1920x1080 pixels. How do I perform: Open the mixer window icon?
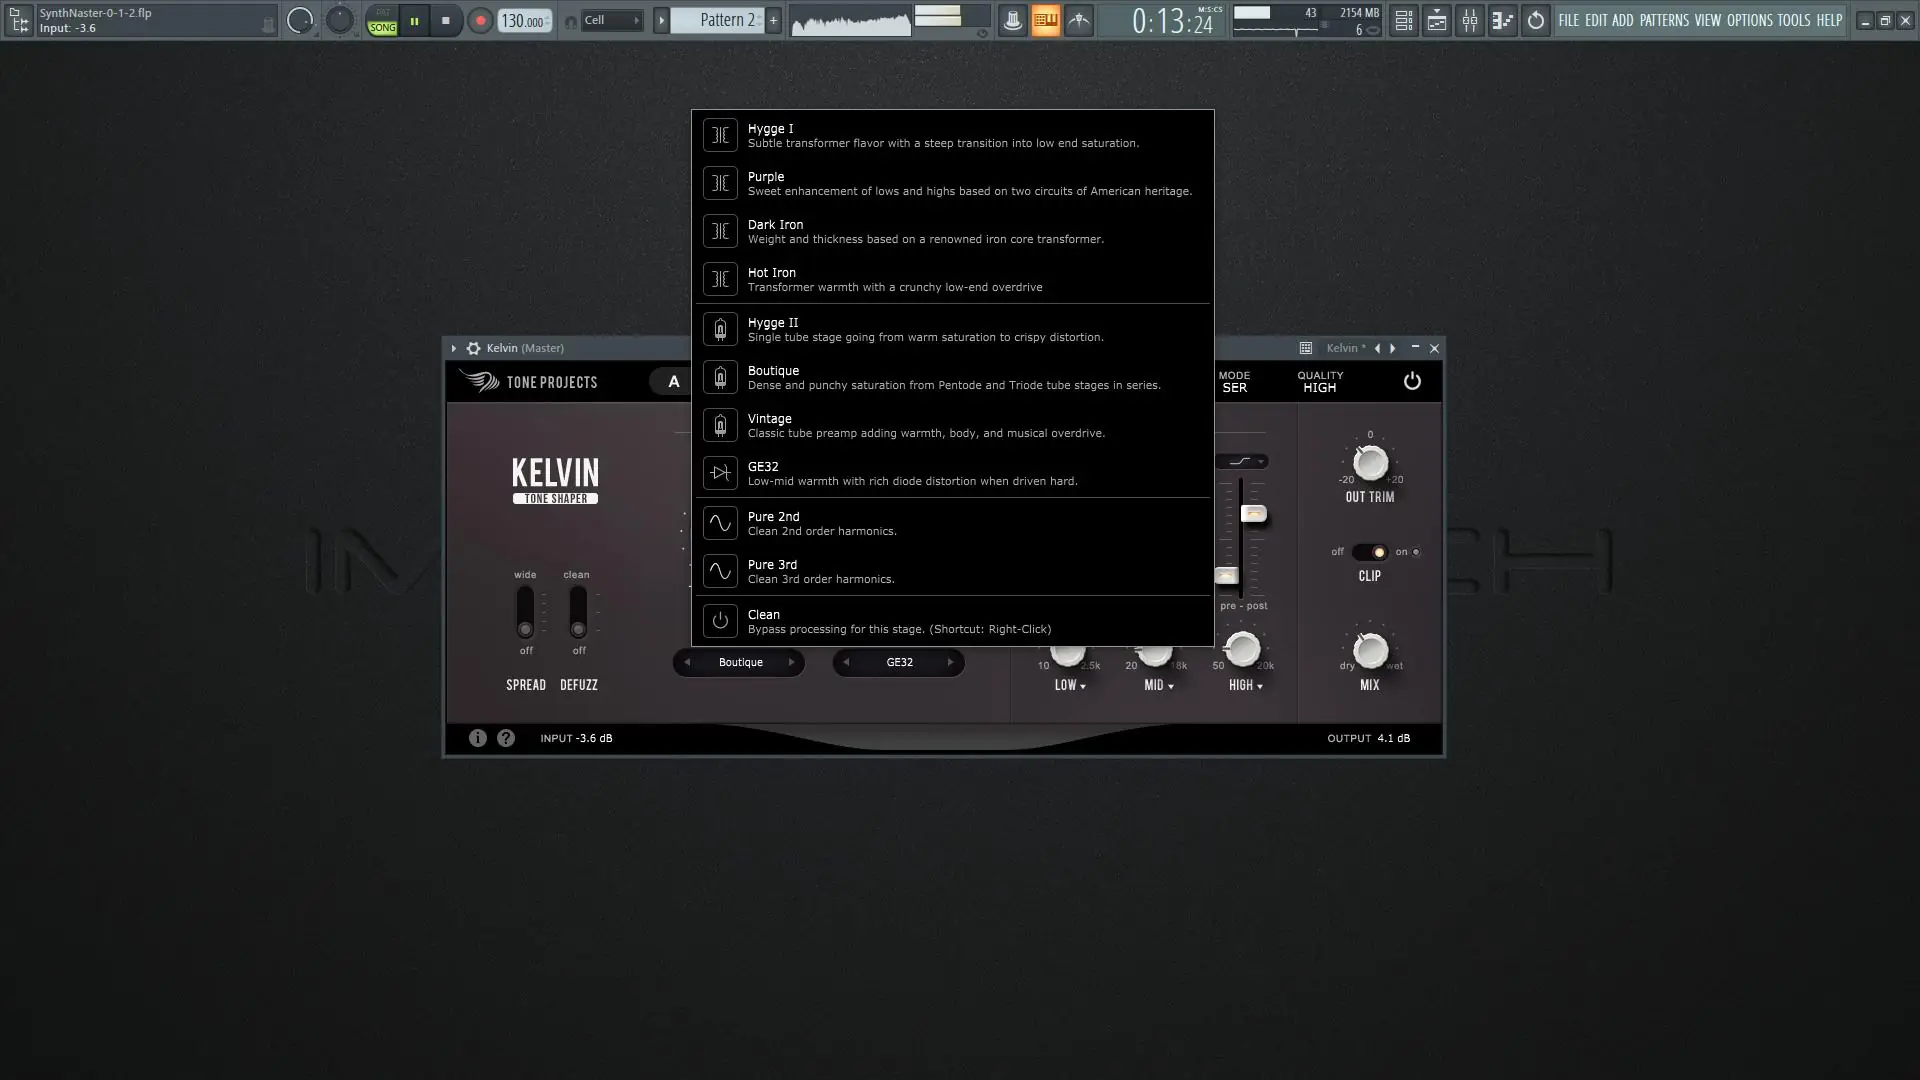[x=1469, y=21]
